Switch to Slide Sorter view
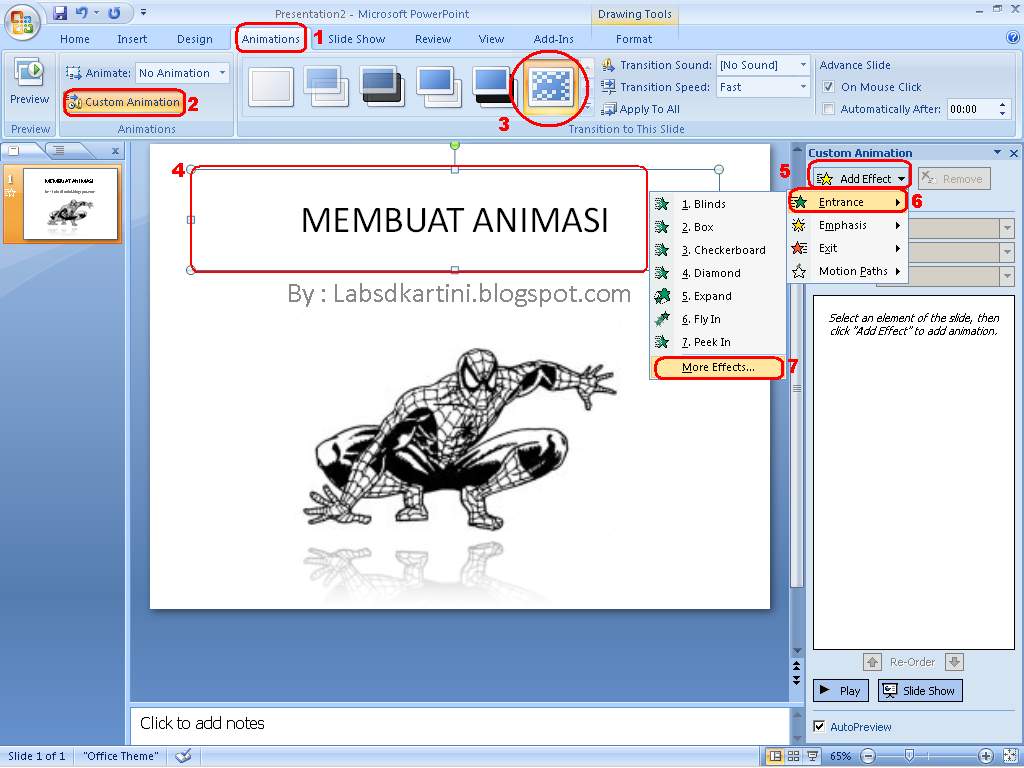The width and height of the screenshot is (1024, 768). pos(793,756)
